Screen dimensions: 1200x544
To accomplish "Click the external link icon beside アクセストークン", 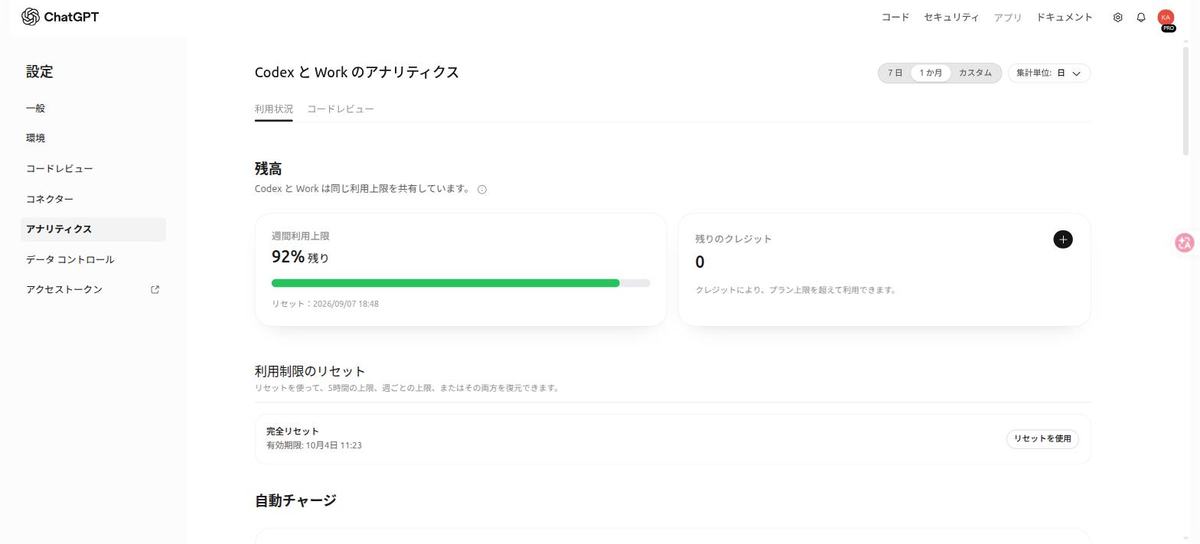I will [x=154, y=290].
